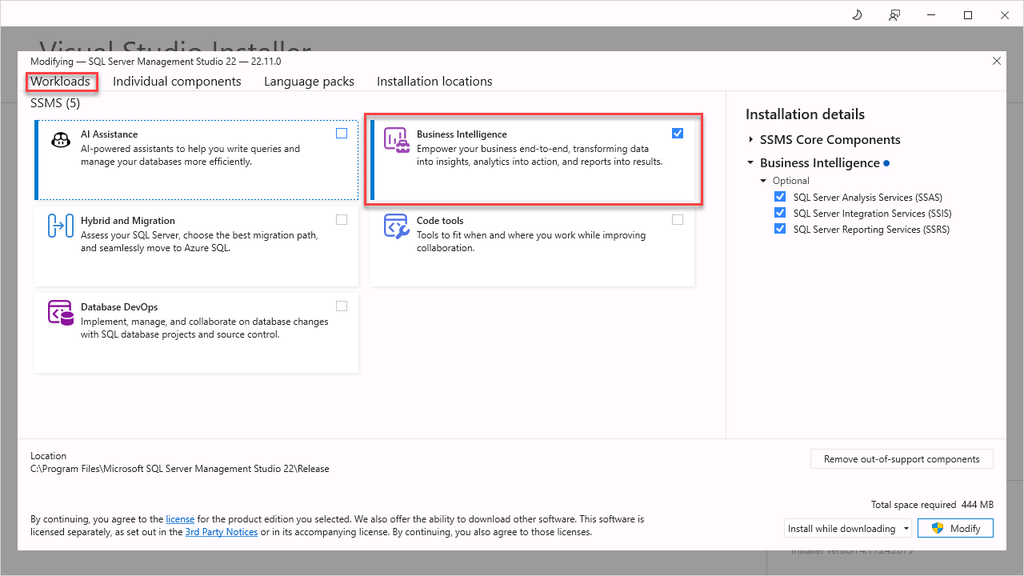Screen dimensions: 1024x576
Task: Click the Installation details heading
Action: coord(805,114)
